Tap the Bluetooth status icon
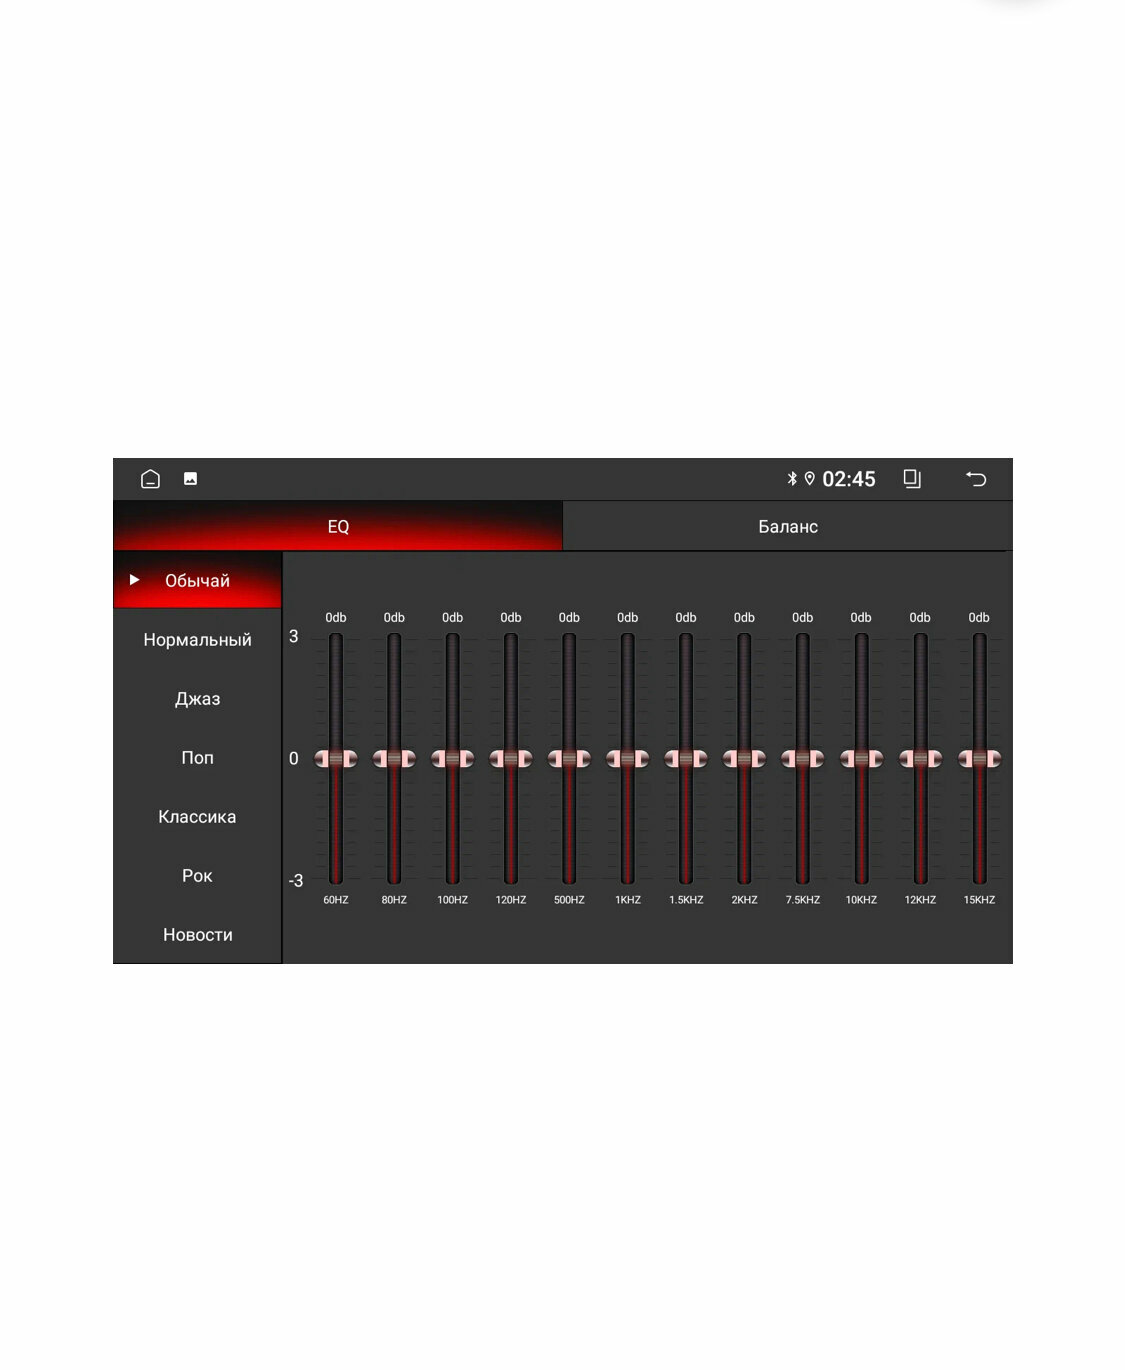The width and height of the screenshot is (1125, 1370). coord(792,479)
